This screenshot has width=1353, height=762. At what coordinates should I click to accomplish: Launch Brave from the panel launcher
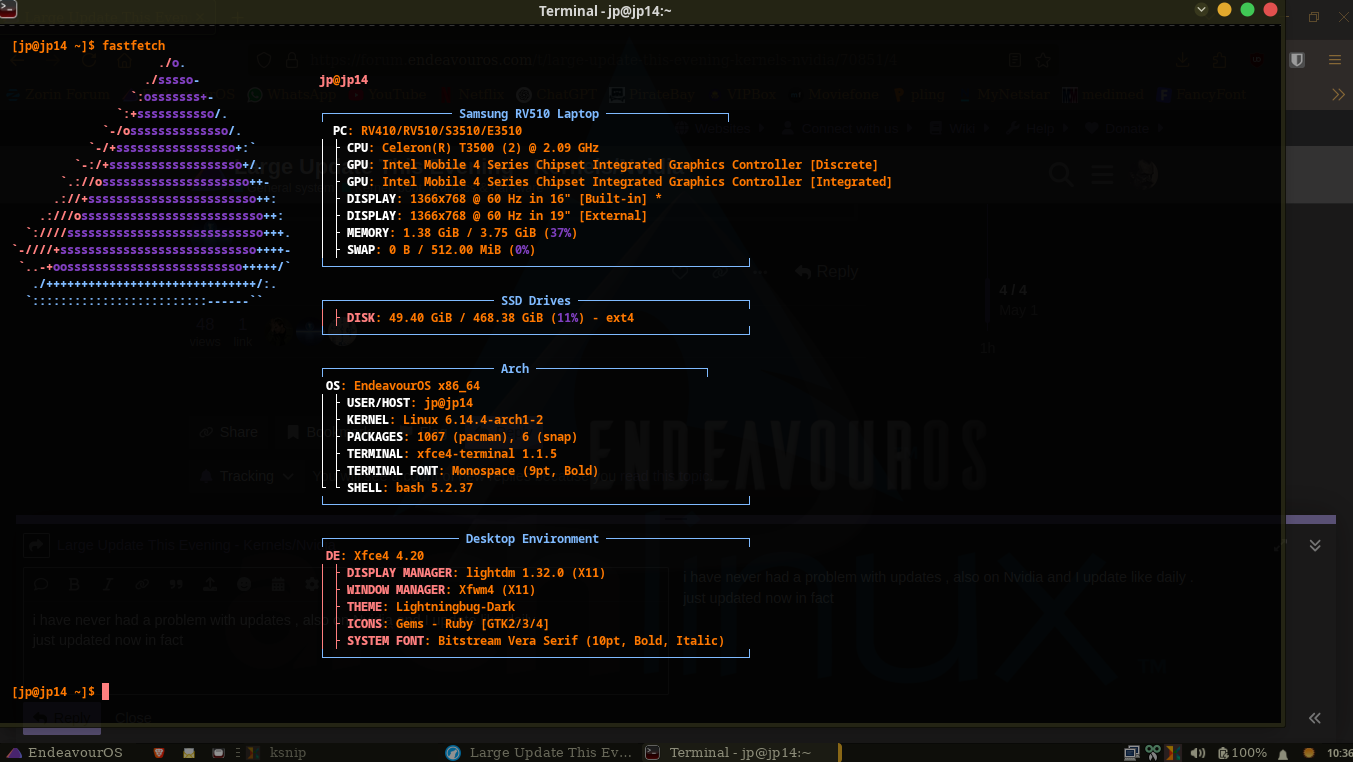click(158, 752)
